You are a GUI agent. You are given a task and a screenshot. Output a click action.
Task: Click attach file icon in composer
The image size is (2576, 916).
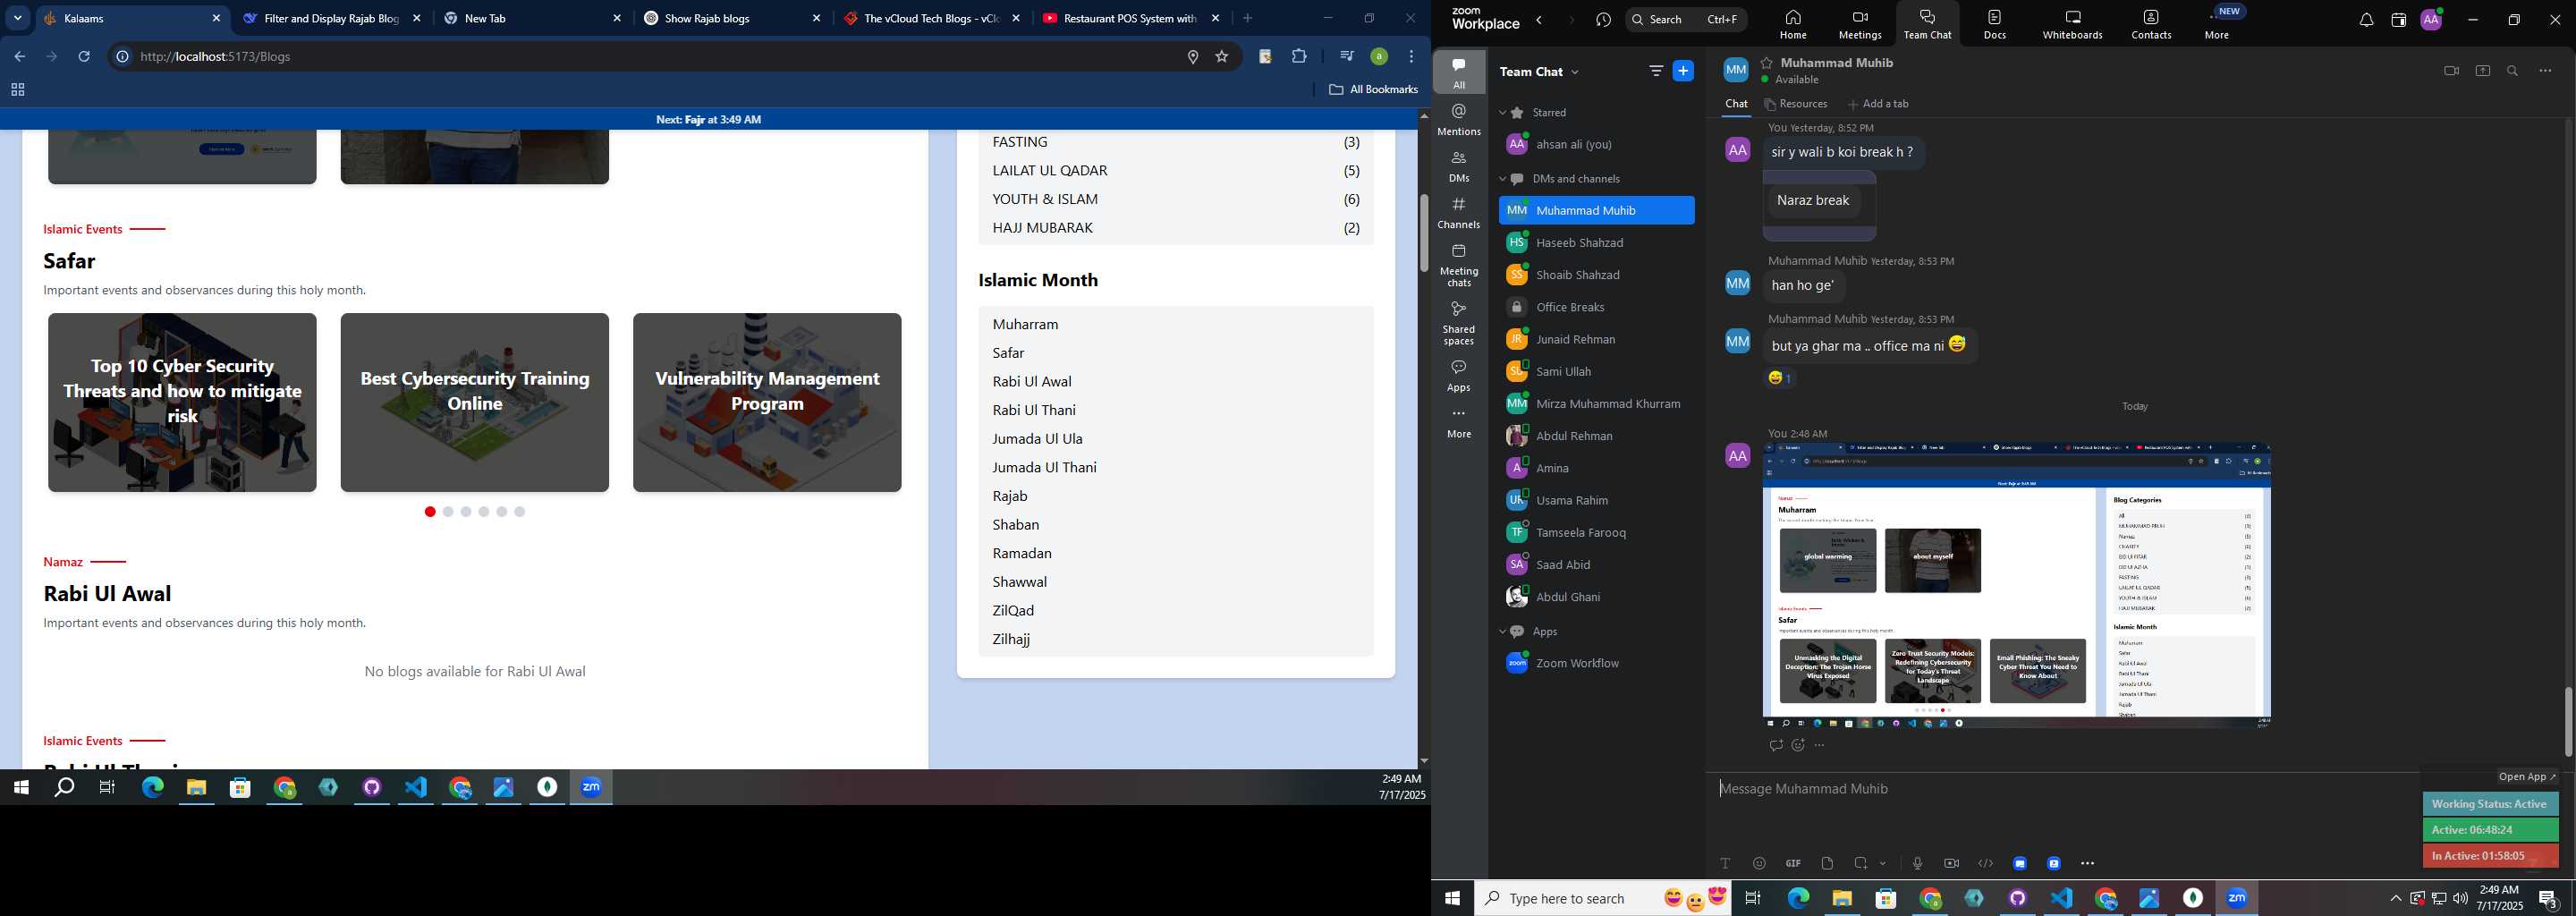click(1827, 863)
